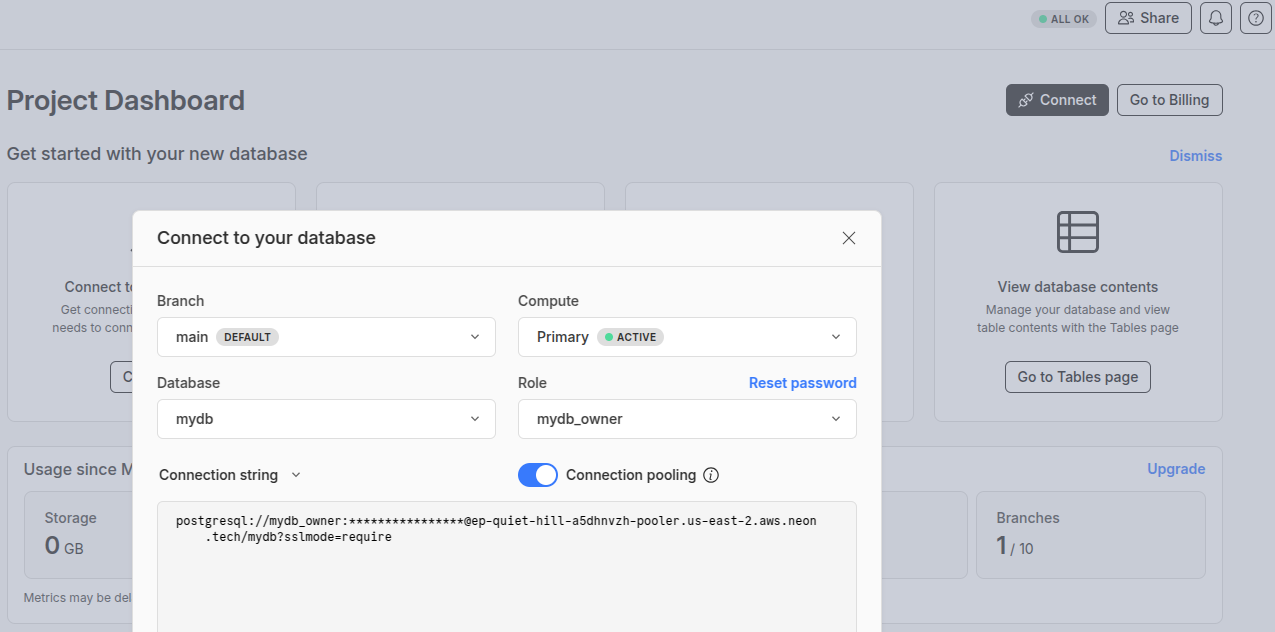This screenshot has width=1275, height=632.
Task: Click the Upgrade link
Action: click(1176, 469)
